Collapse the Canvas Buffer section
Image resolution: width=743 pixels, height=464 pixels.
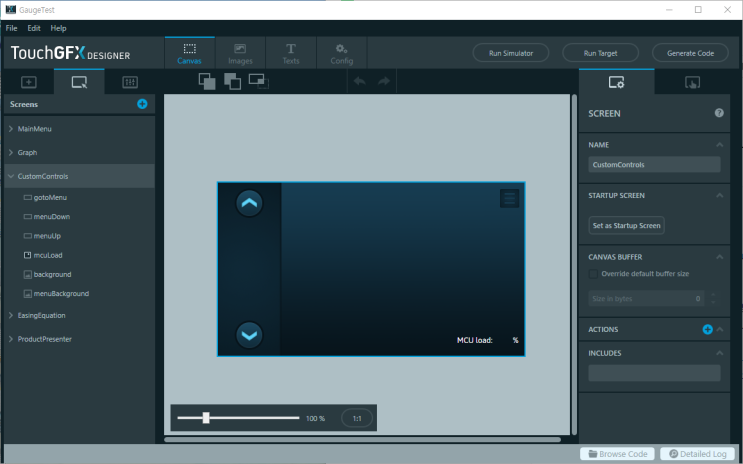[x=720, y=257]
